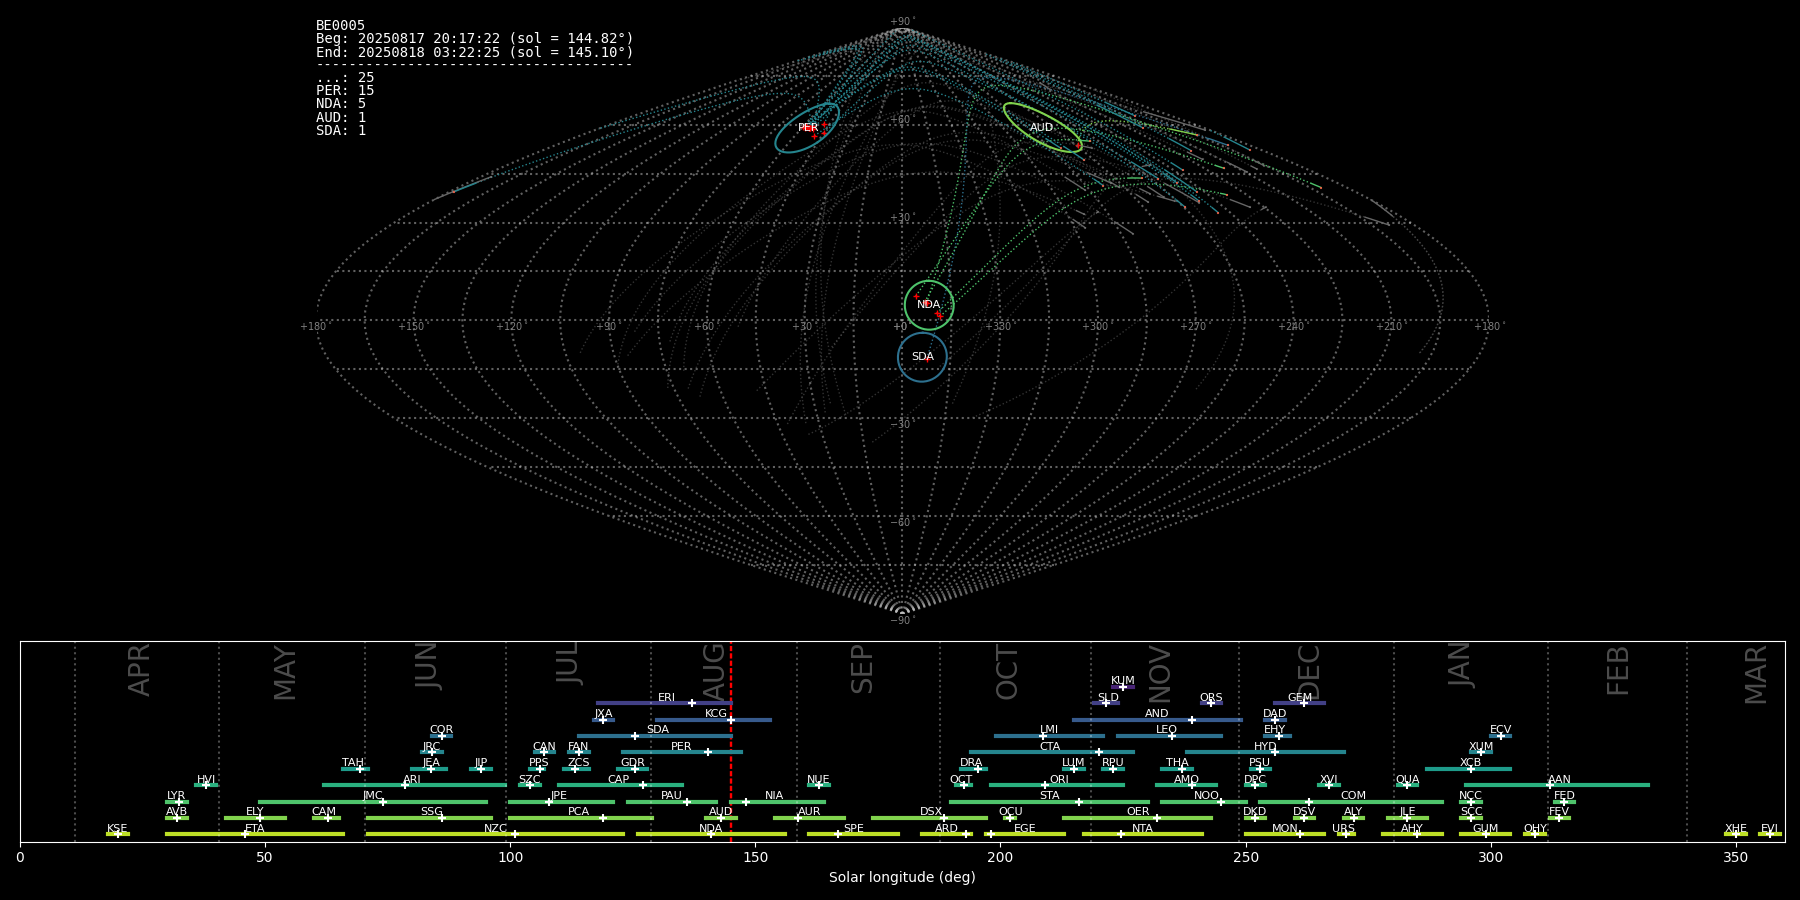Click the LEO shower label
Viewport: 1800px width, 900px height.
(1167, 730)
